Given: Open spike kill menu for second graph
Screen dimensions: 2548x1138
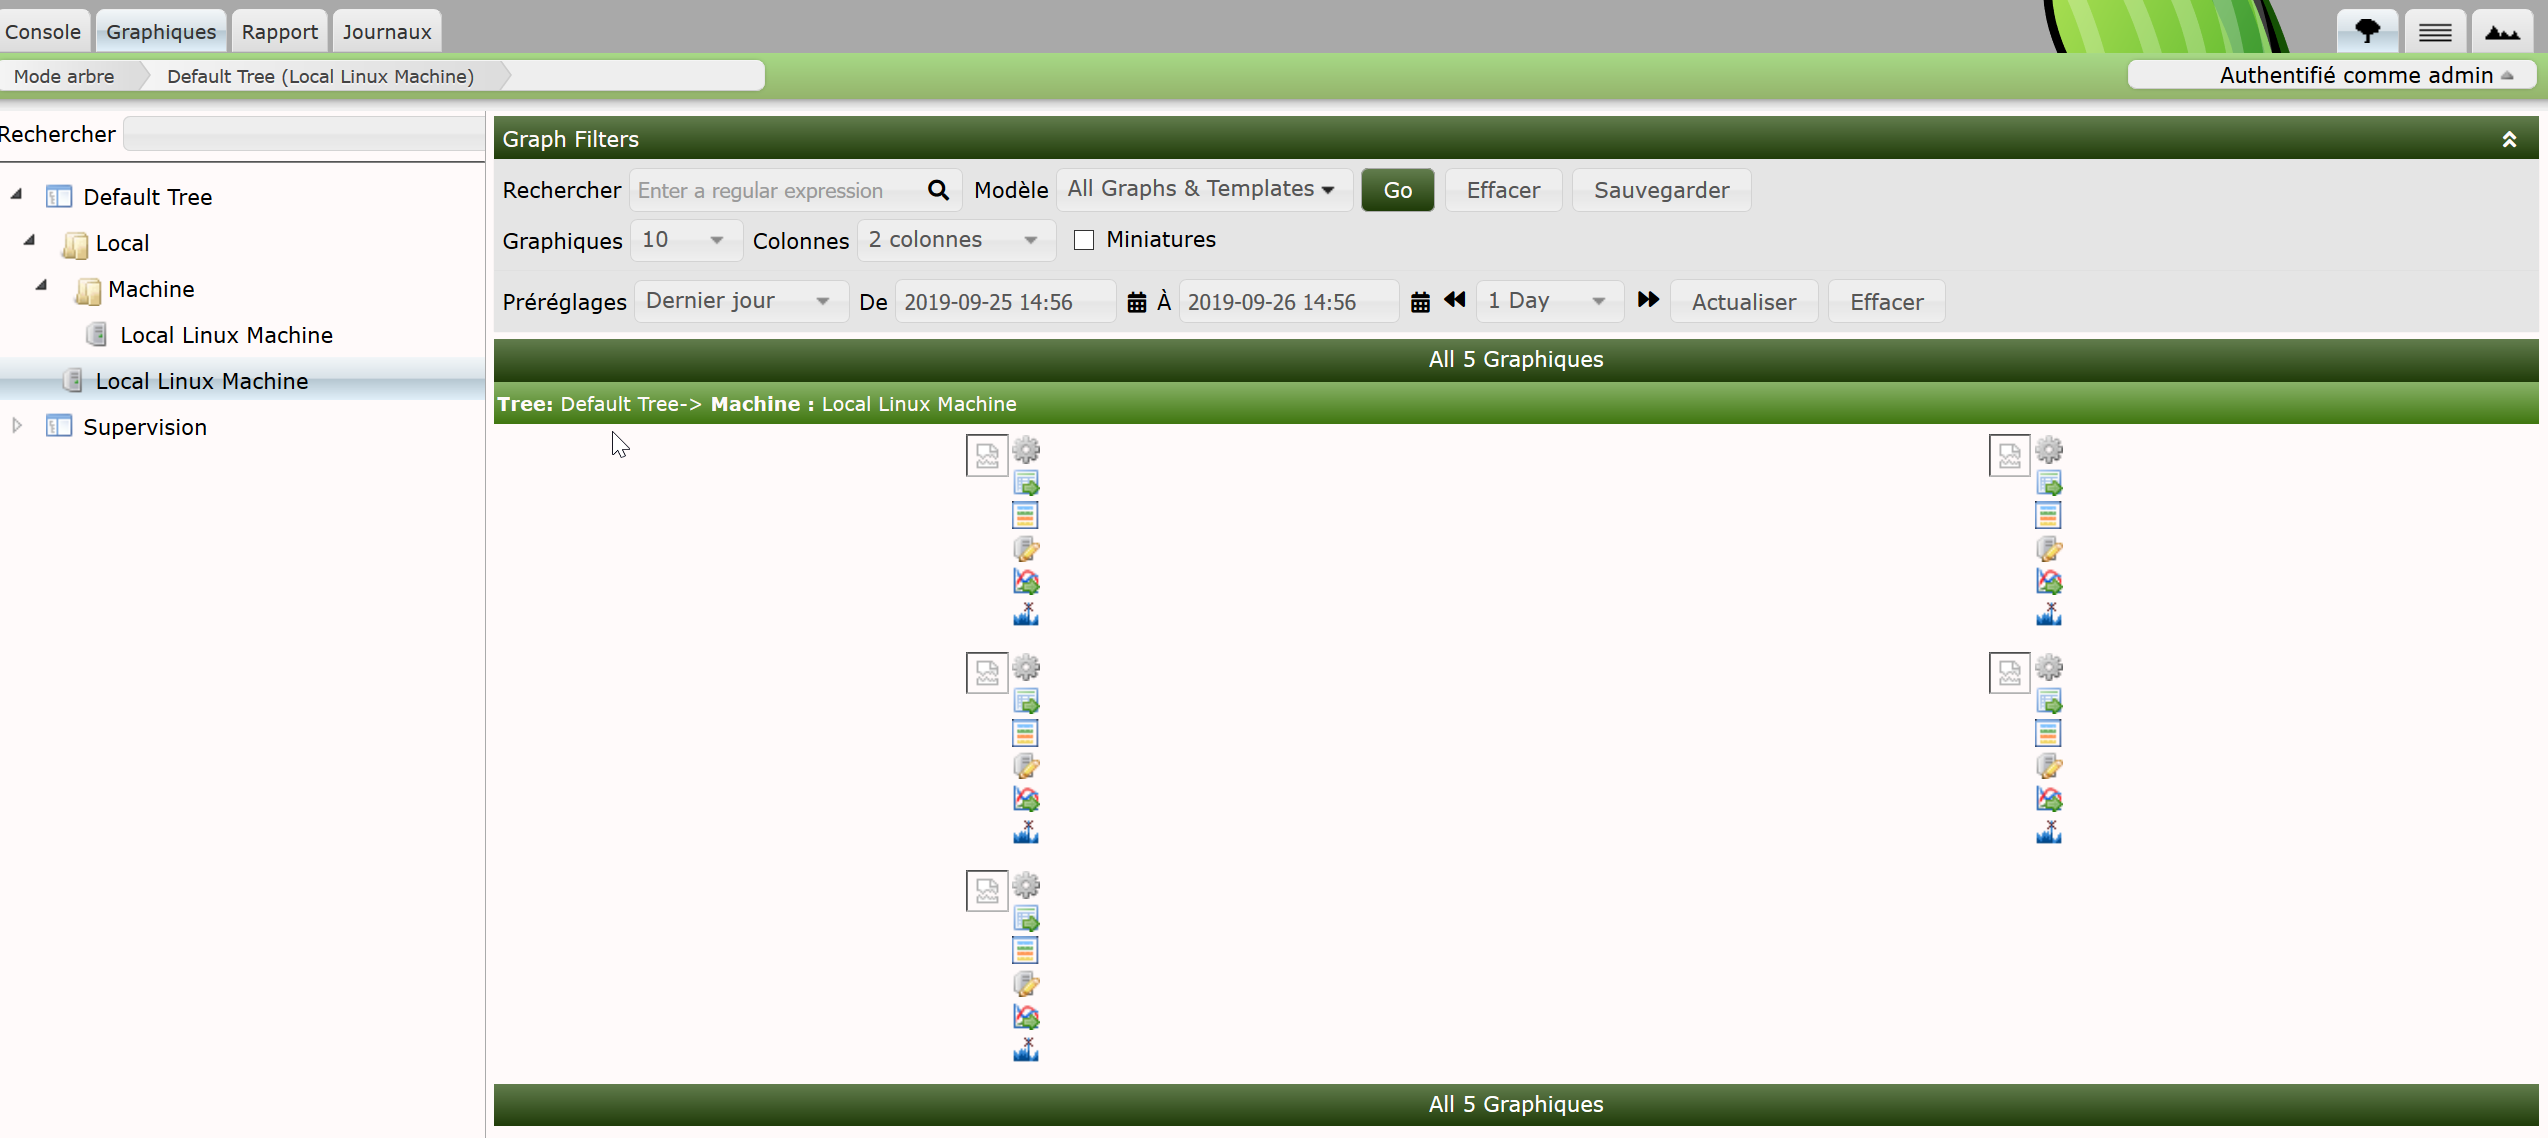Looking at the screenshot, I should 2049,614.
